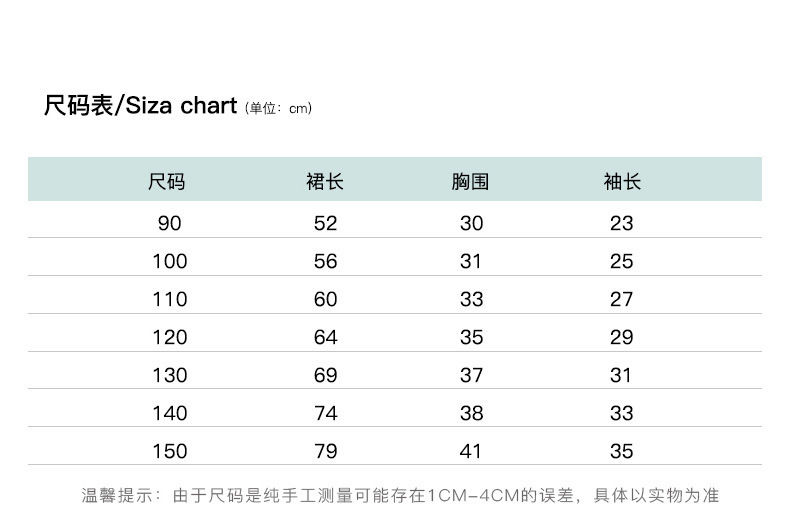The width and height of the screenshot is (790, 524).
Task: Click the unit label (单位: cm)
Action: click(x=279, y=109)
